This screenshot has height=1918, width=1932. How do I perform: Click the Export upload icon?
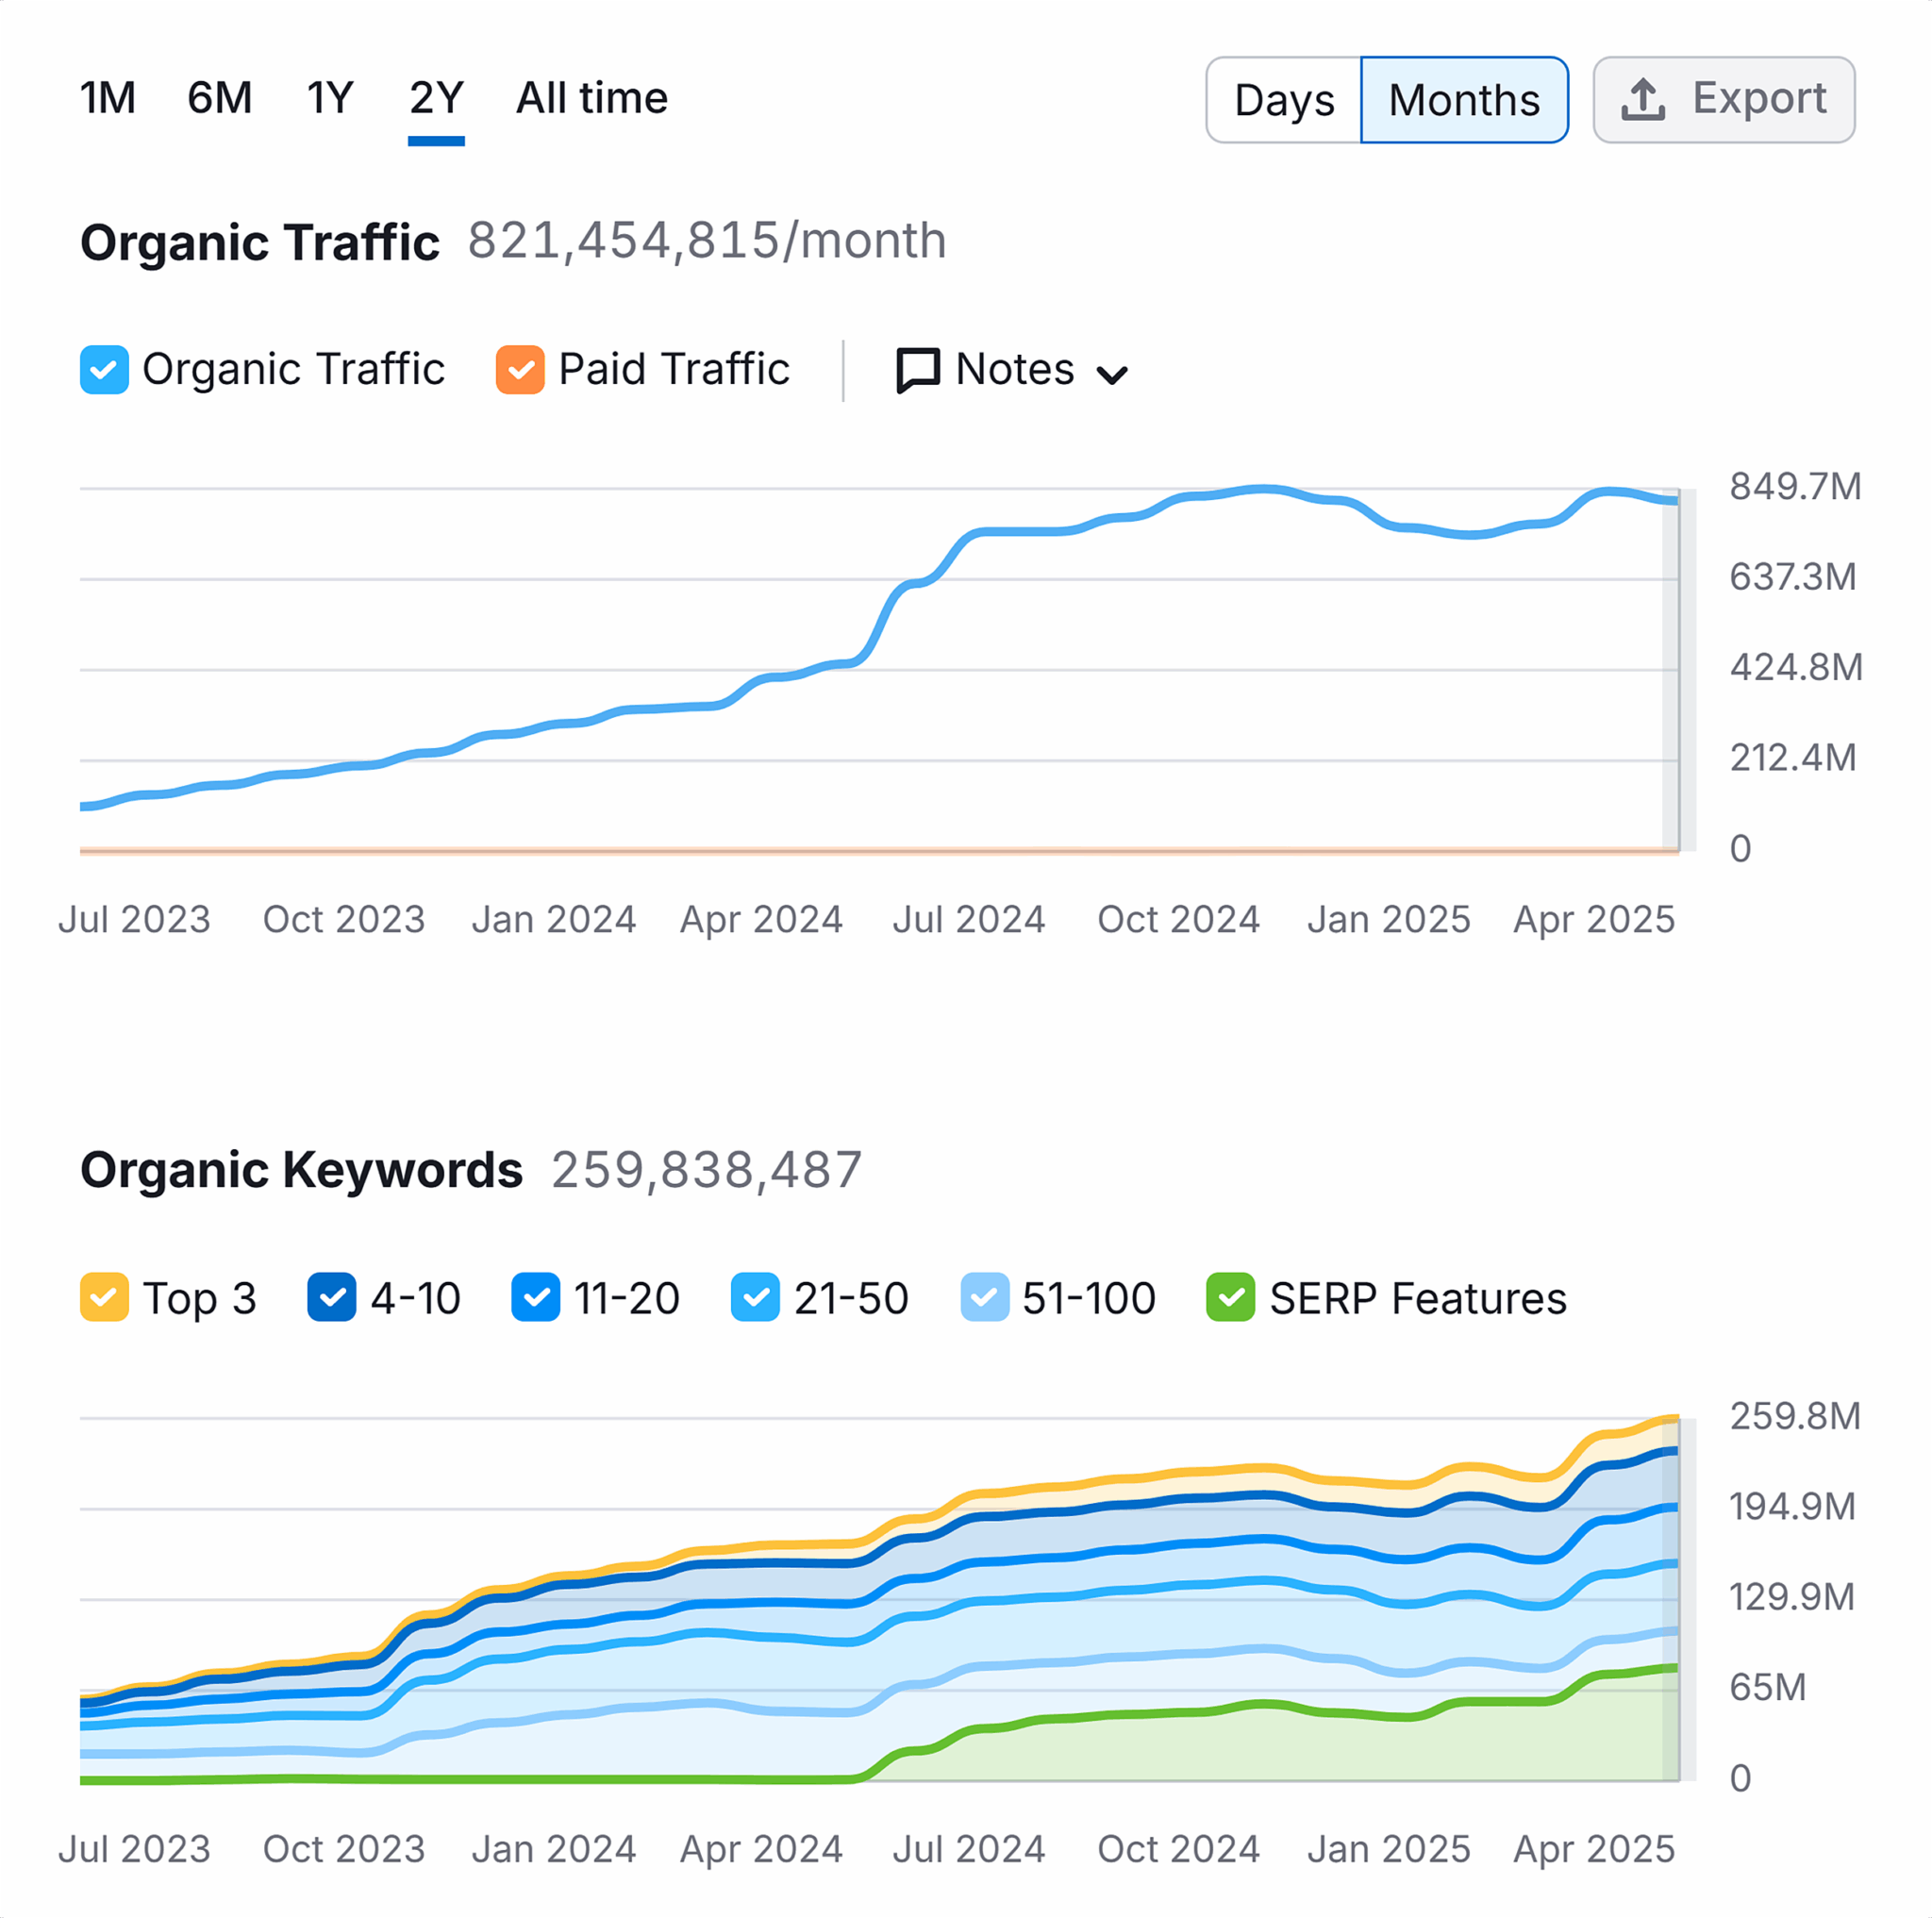point(1643,99)
